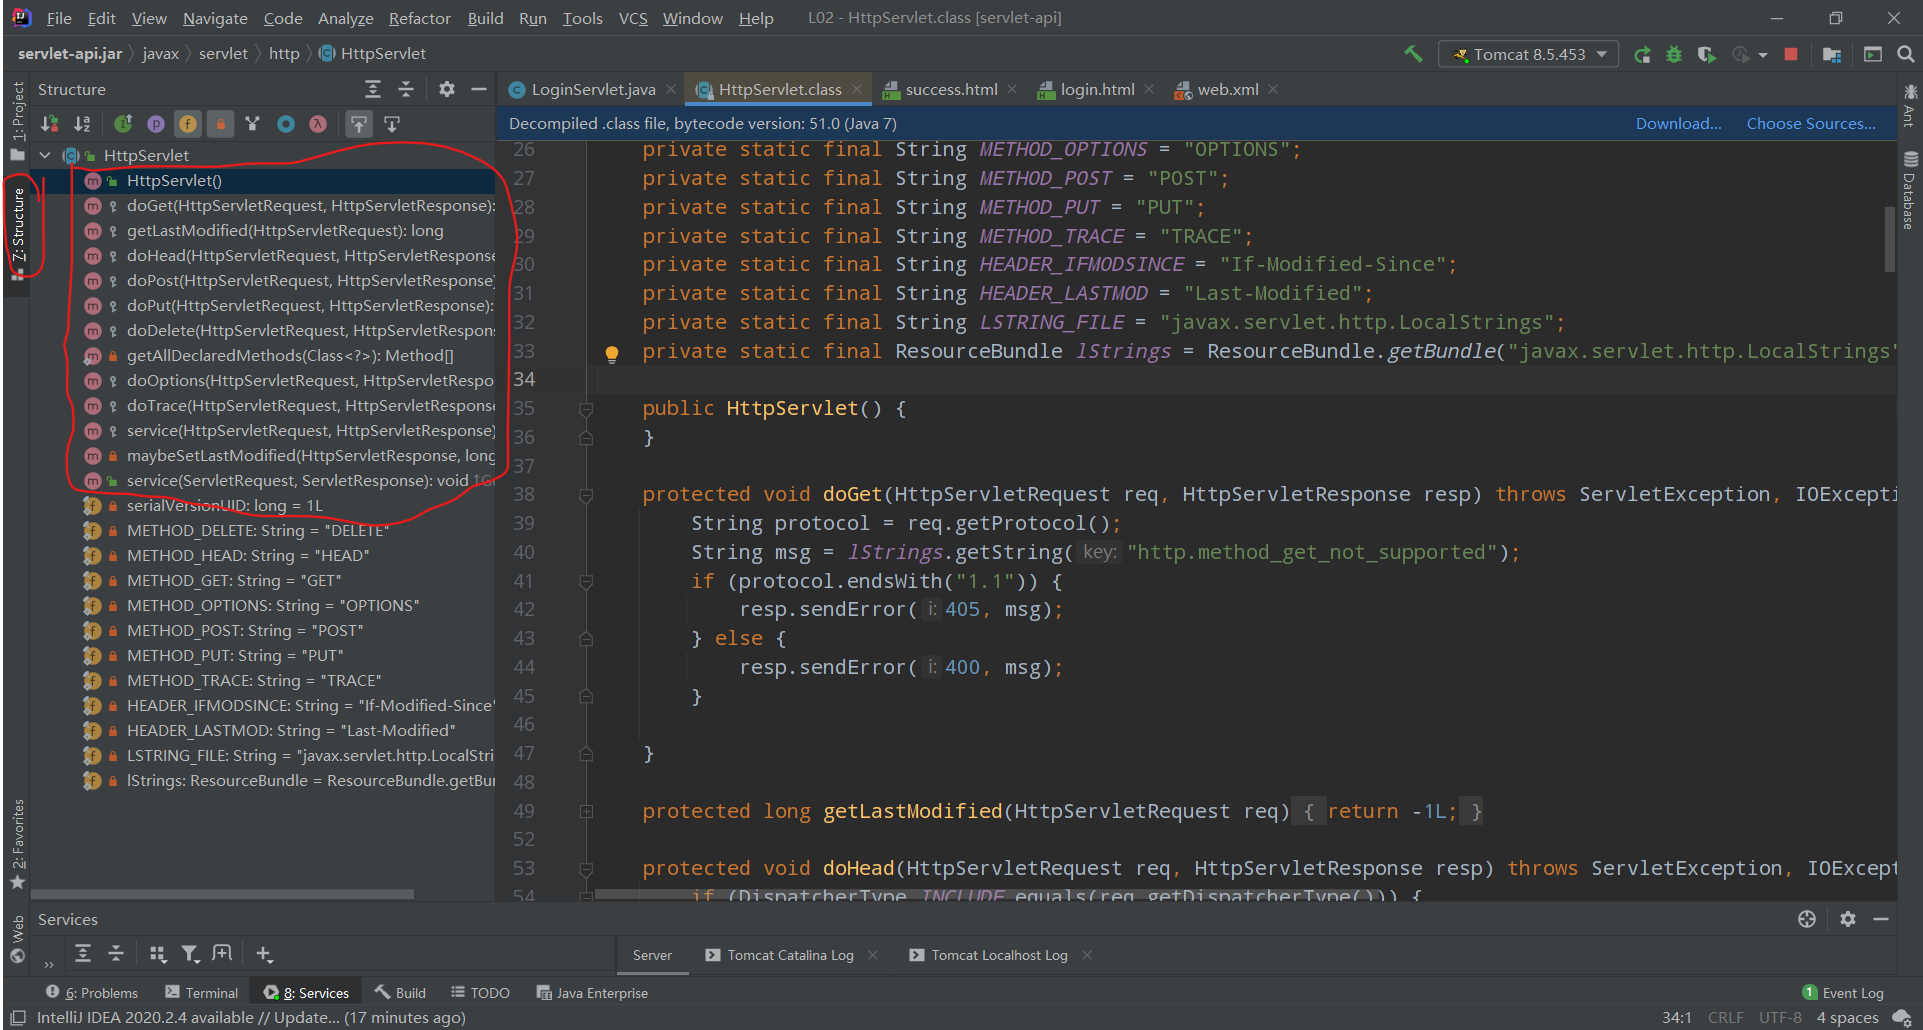The height and width of the screenshot is (1030, 1923).
Task: Collapse all in Services toolbar
Action: [x=116, y=953]
